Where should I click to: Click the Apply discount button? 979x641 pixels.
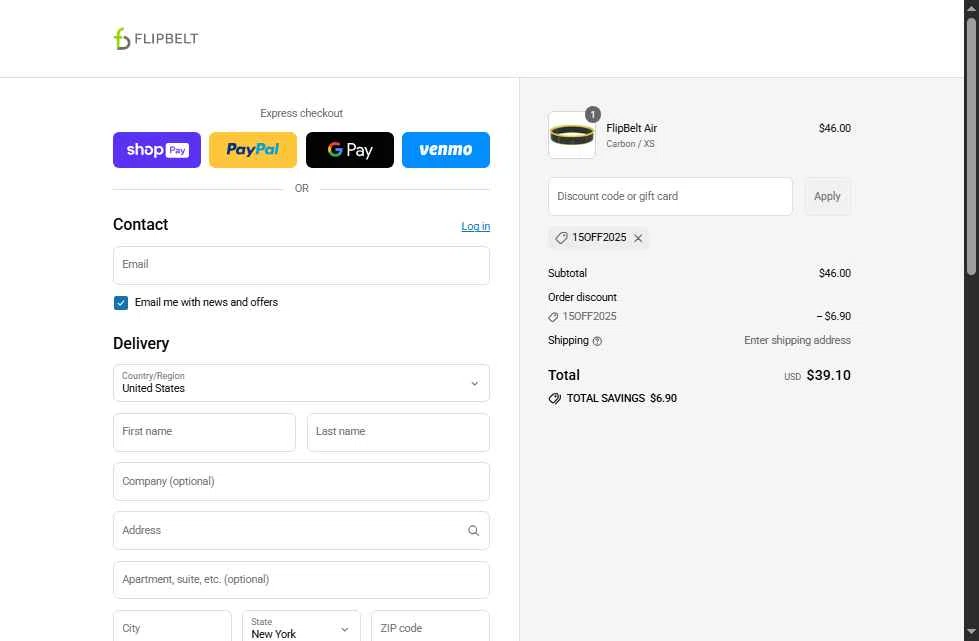tap(827, 197)
